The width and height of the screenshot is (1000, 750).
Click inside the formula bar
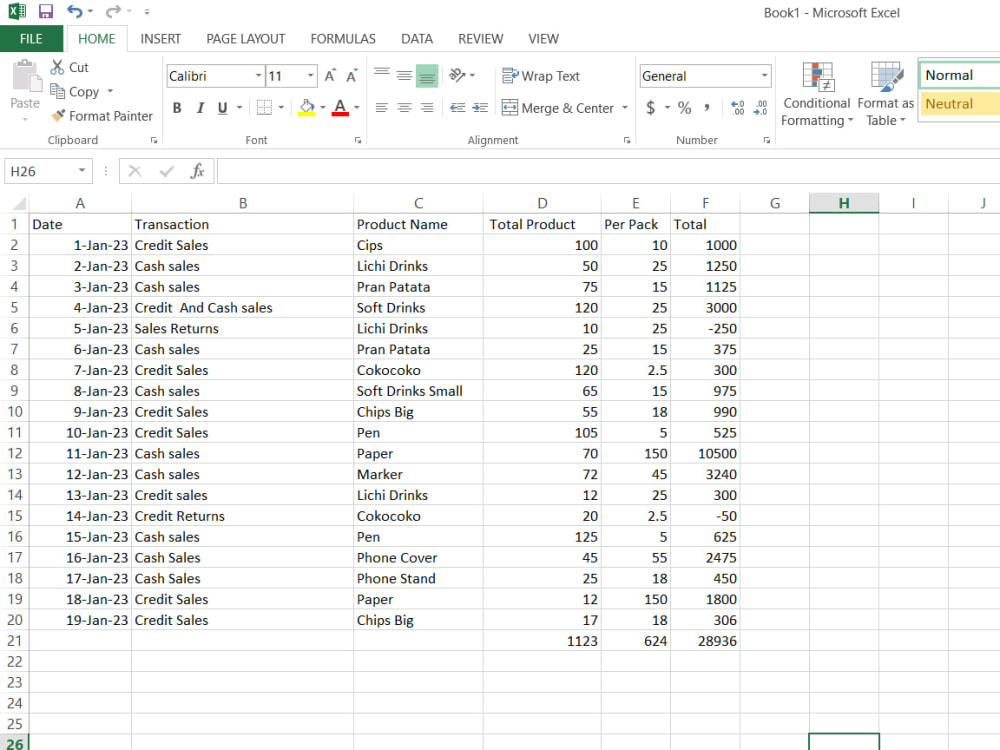tap(608, 171)
